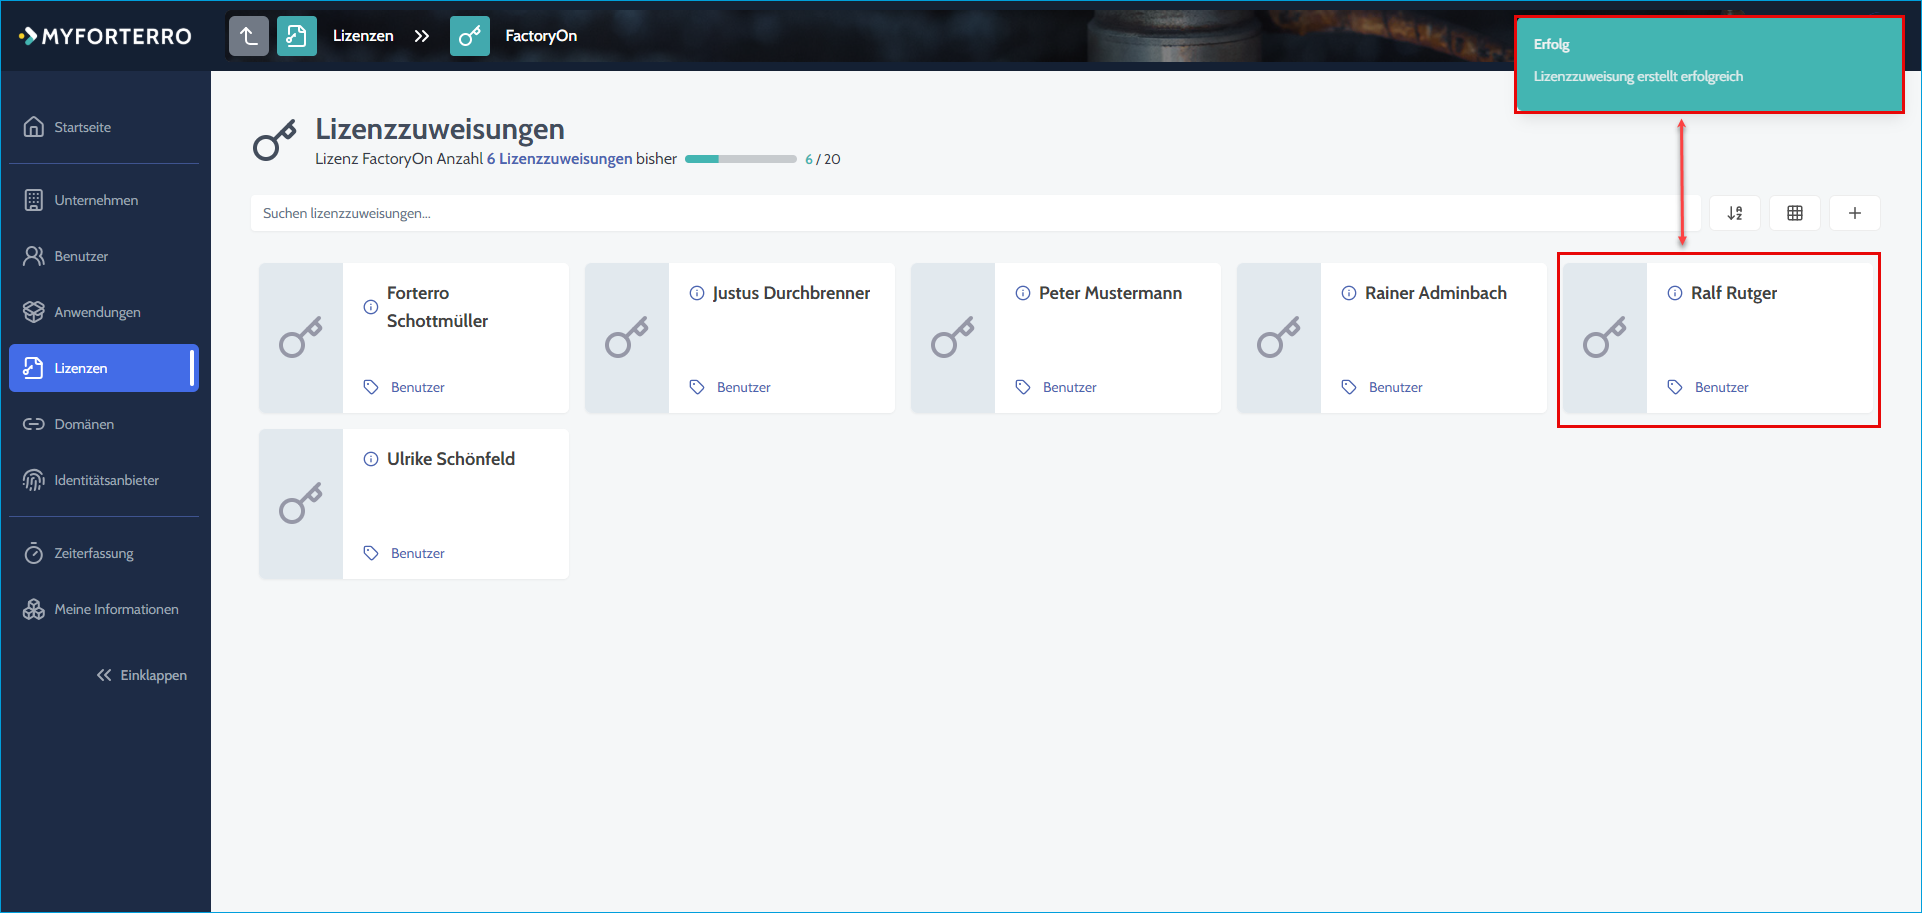Click the license usage progress bar
Image resolution: width=1922 pixels, height=913 pixels.
[x=741, y=159]
